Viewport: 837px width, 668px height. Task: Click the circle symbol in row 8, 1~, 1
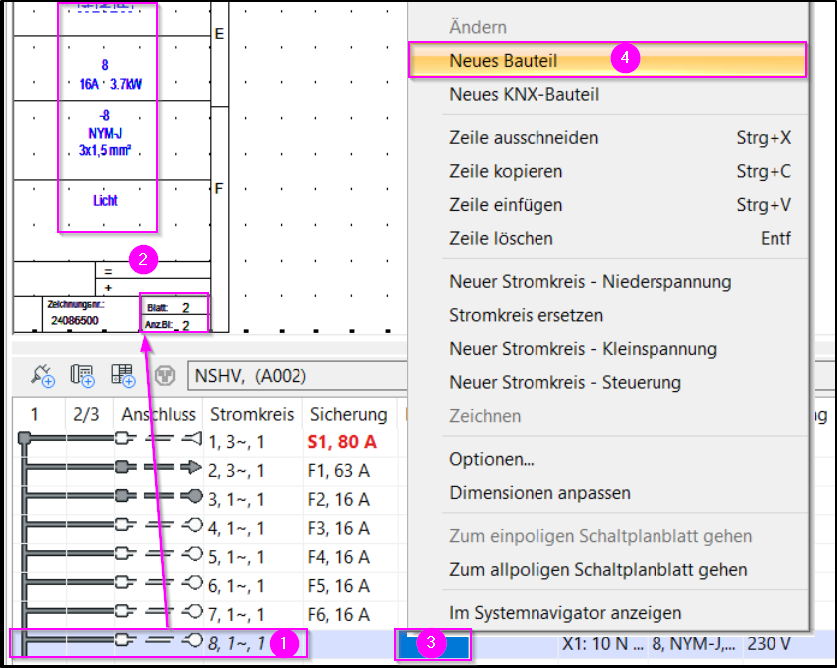pos(192,640)
